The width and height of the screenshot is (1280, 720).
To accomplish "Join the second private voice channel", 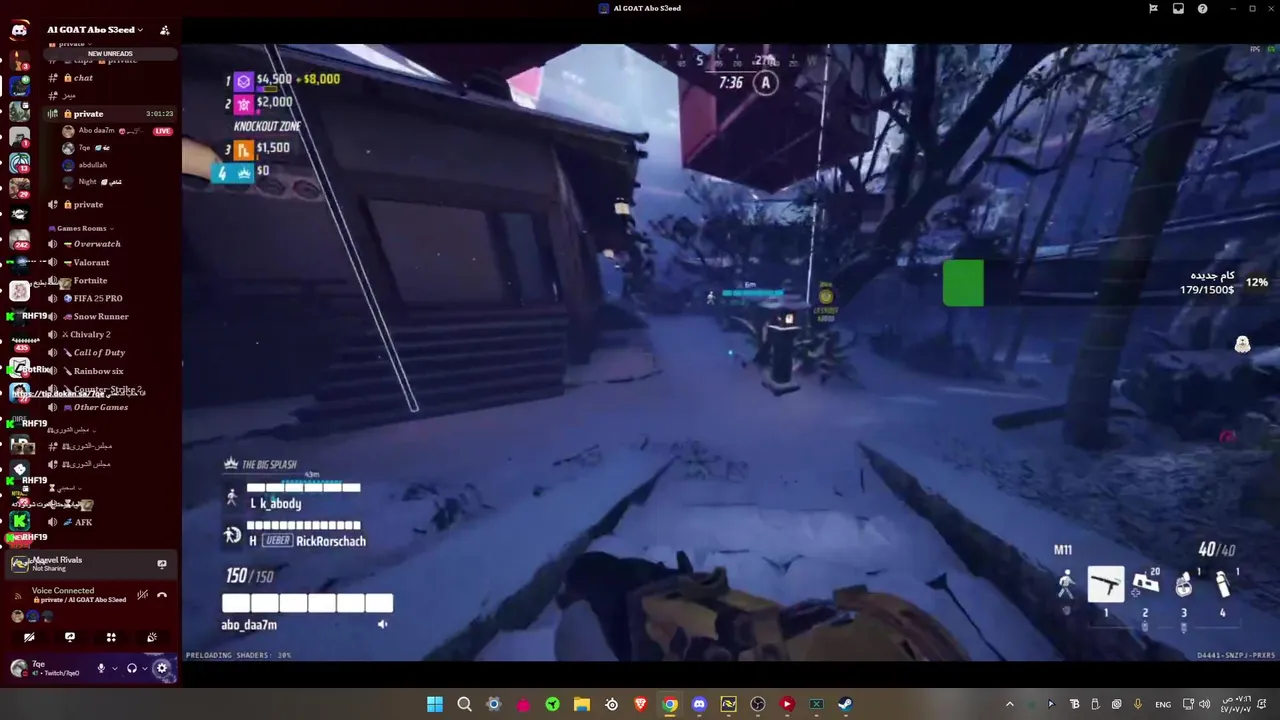I will point(110,204).
